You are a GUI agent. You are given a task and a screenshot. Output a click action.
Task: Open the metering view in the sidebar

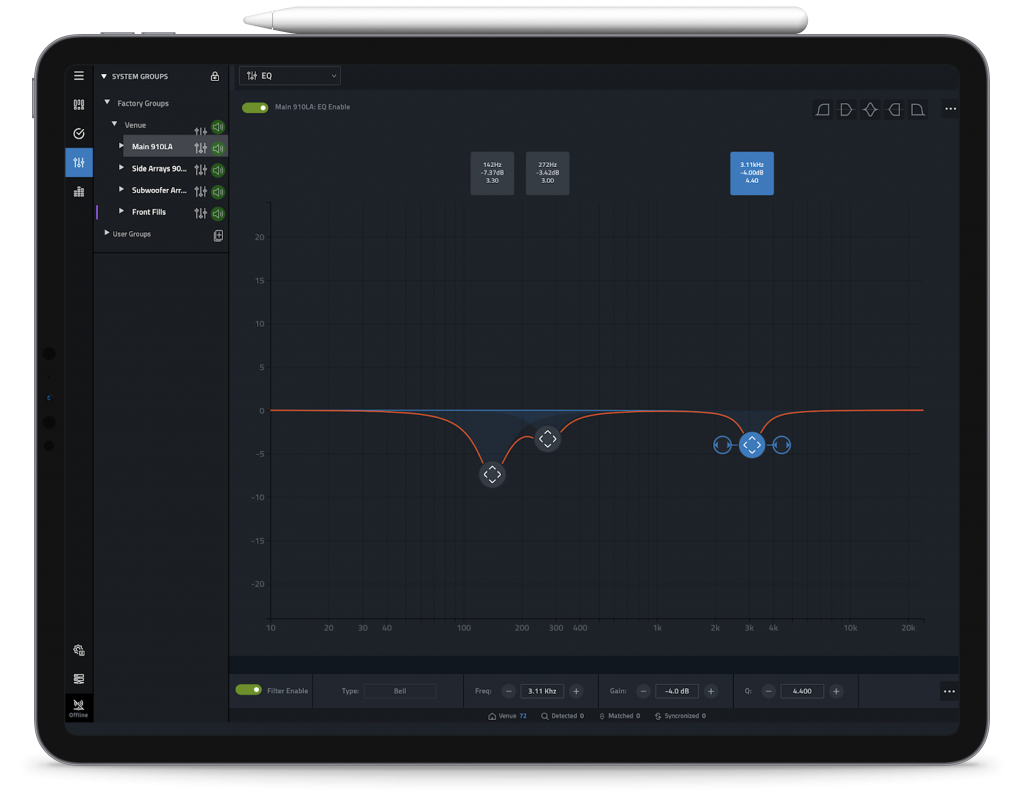[79, 191]
